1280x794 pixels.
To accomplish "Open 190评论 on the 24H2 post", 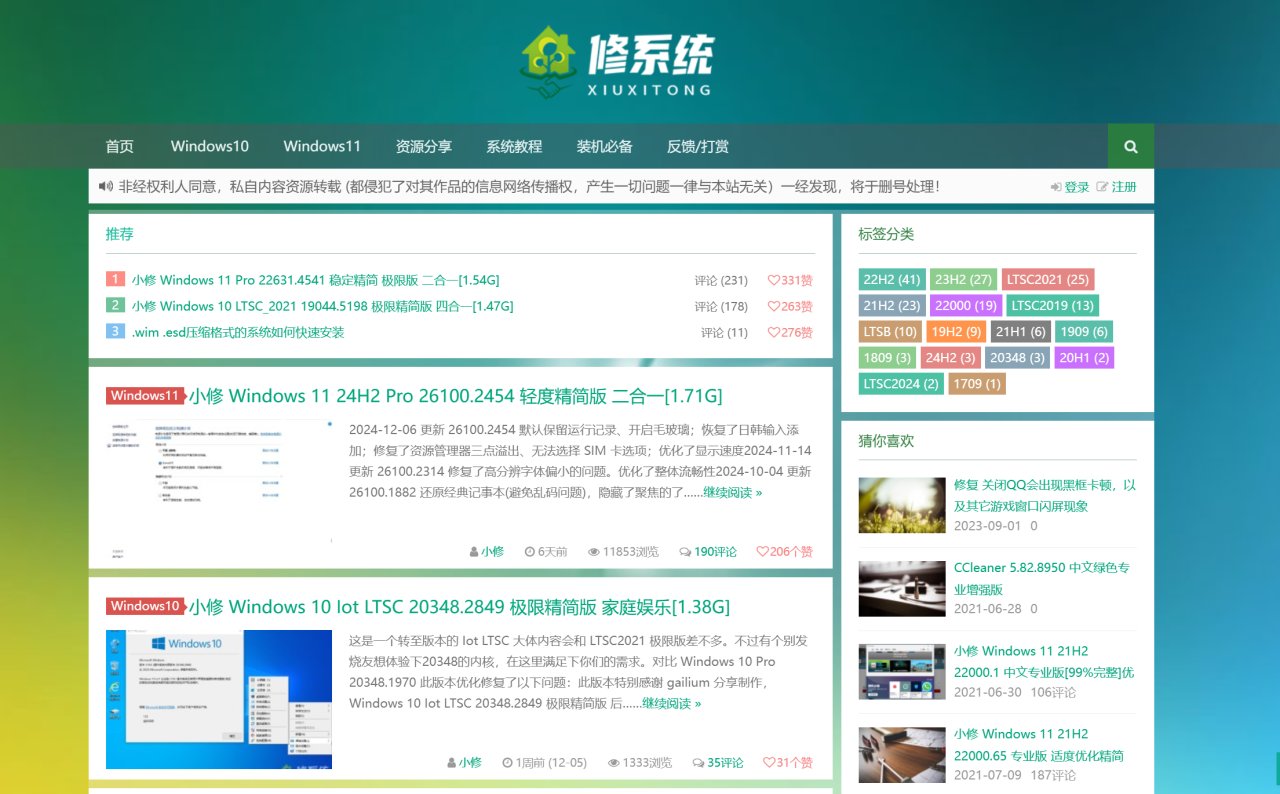I will click(708, 551).
